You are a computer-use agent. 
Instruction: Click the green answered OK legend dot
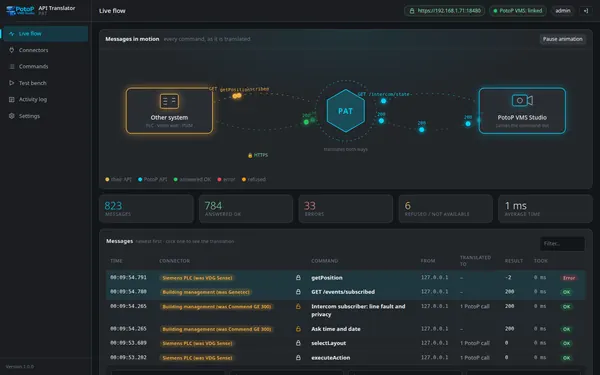point(176,179)
